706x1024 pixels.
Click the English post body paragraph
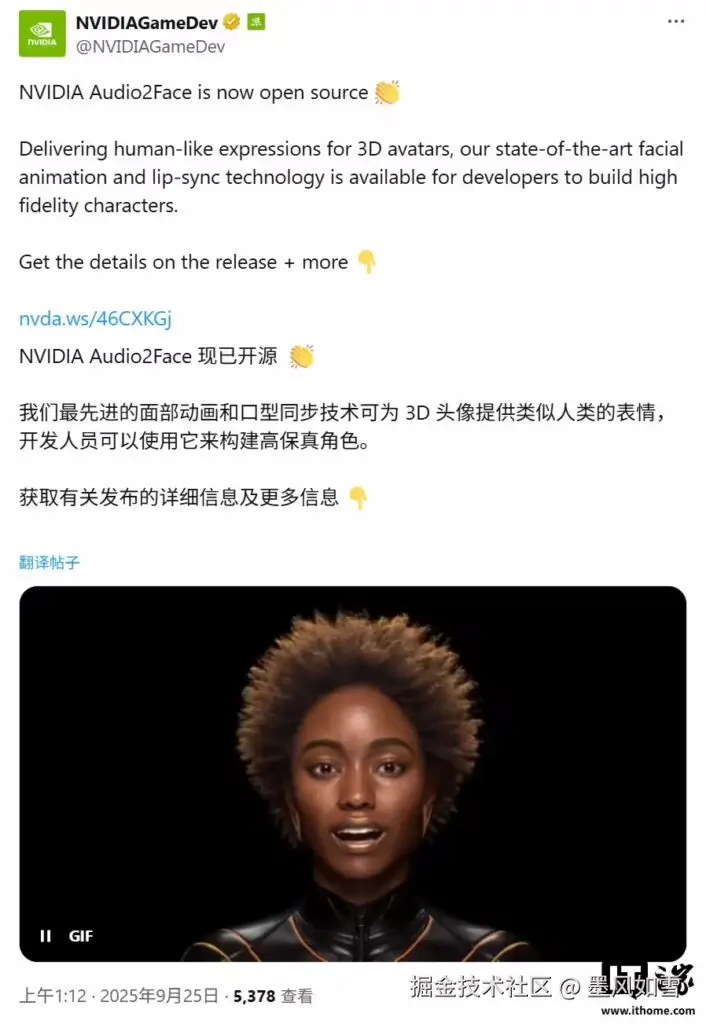coord(351,177)
